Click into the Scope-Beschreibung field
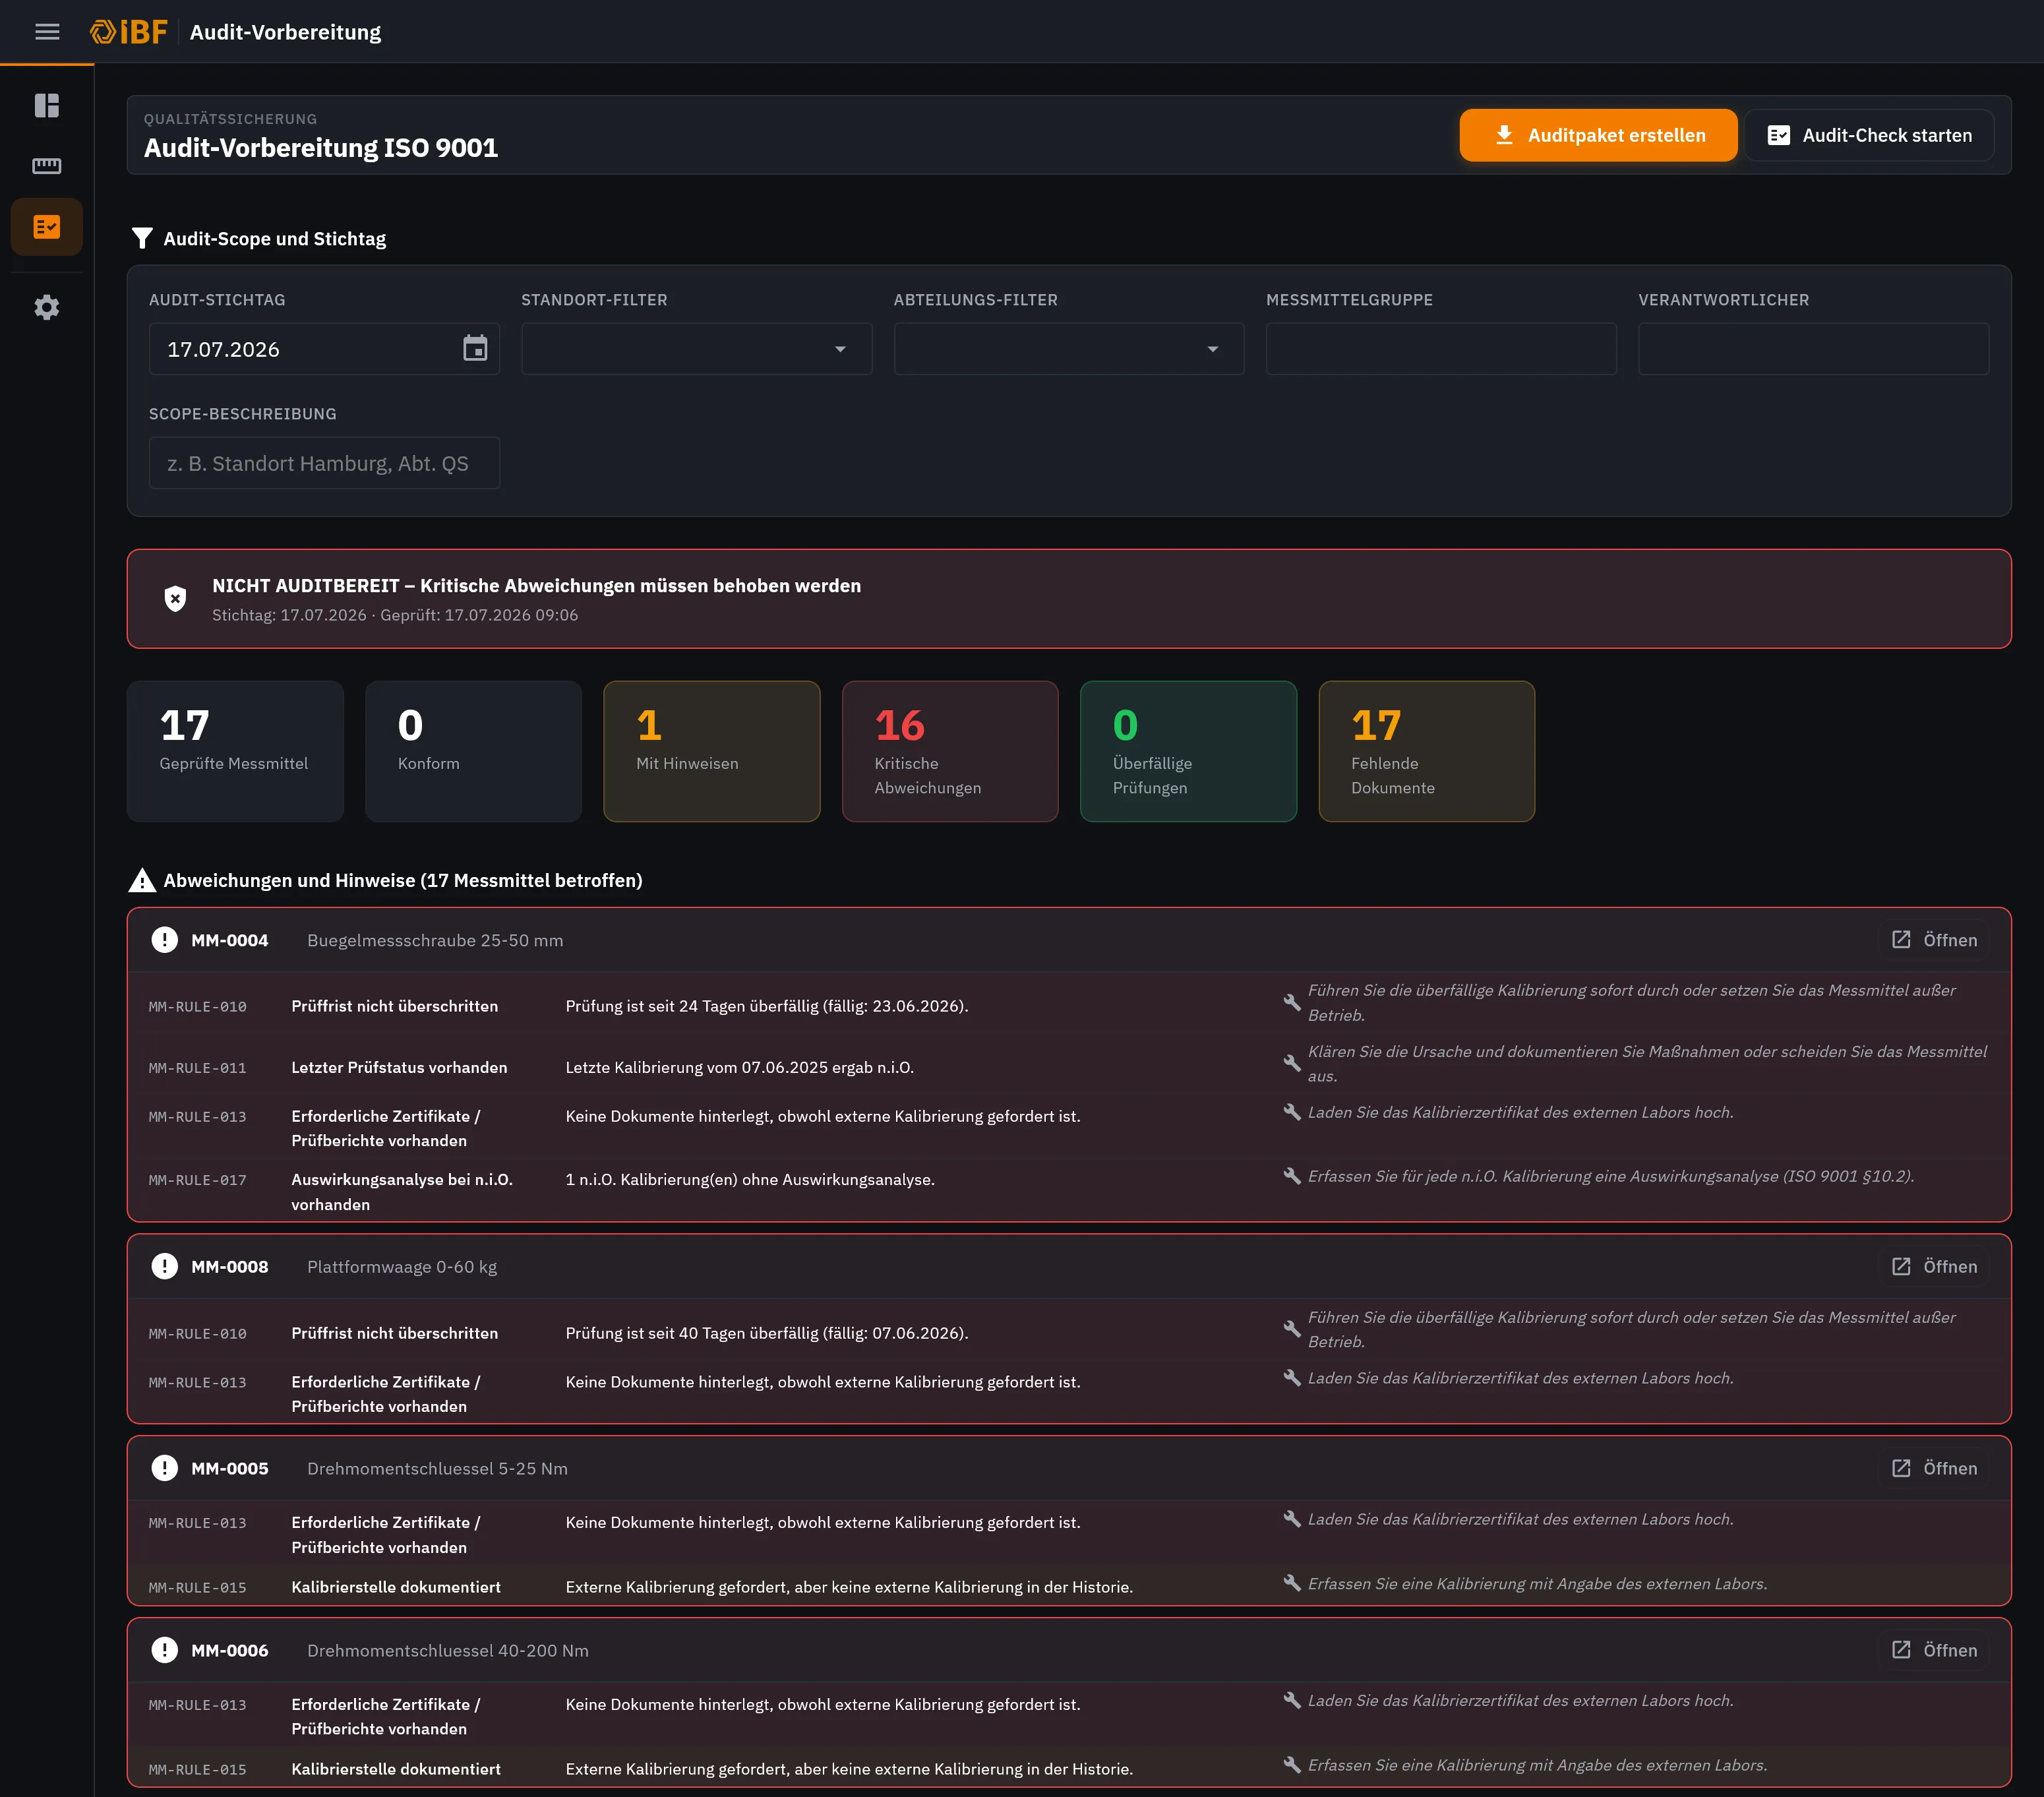 tap(324, 463)
